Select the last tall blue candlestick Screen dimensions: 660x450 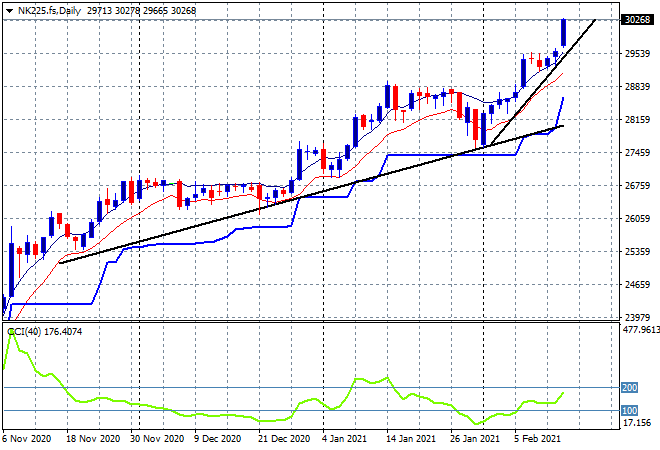pyautogui.click(x=563, y=32)
